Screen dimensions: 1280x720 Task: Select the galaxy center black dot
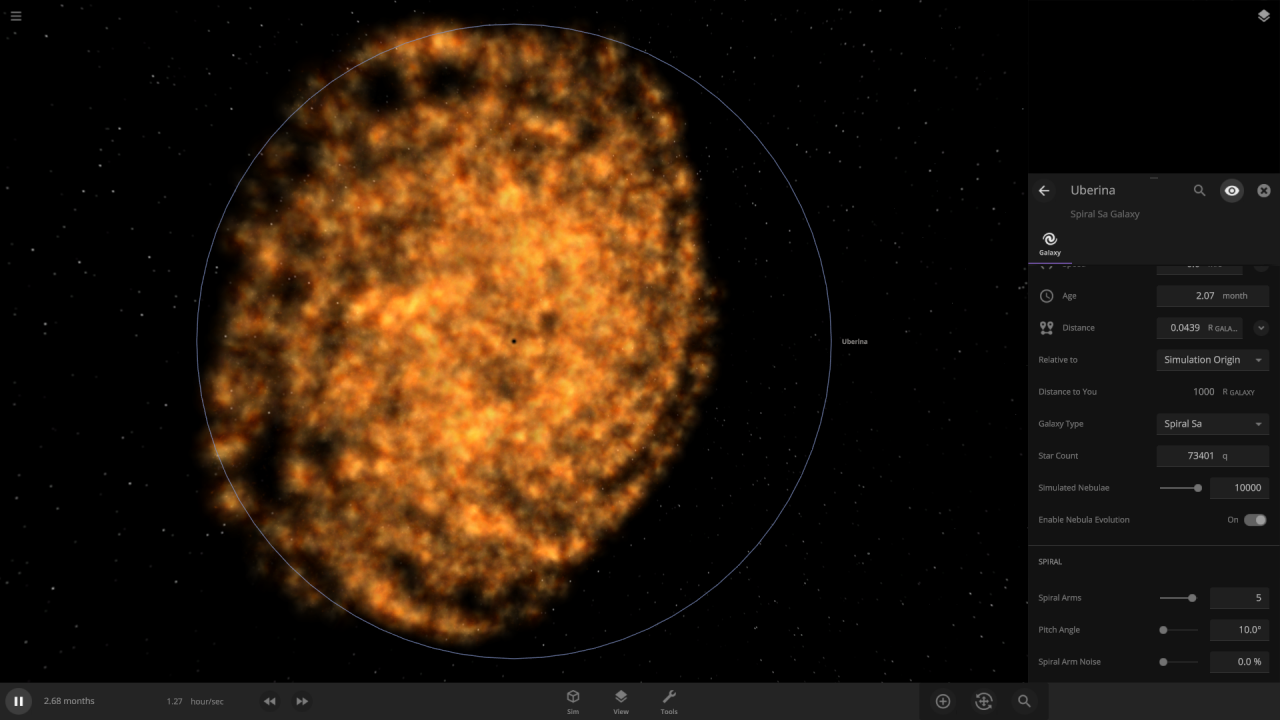click(x=514, y=341)
